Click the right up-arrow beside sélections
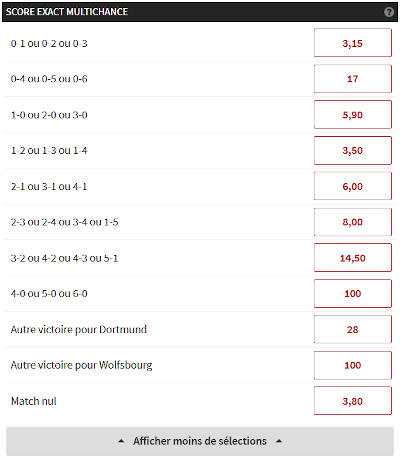The width and height of the screenshot is (400, 458). click(279, 441)
